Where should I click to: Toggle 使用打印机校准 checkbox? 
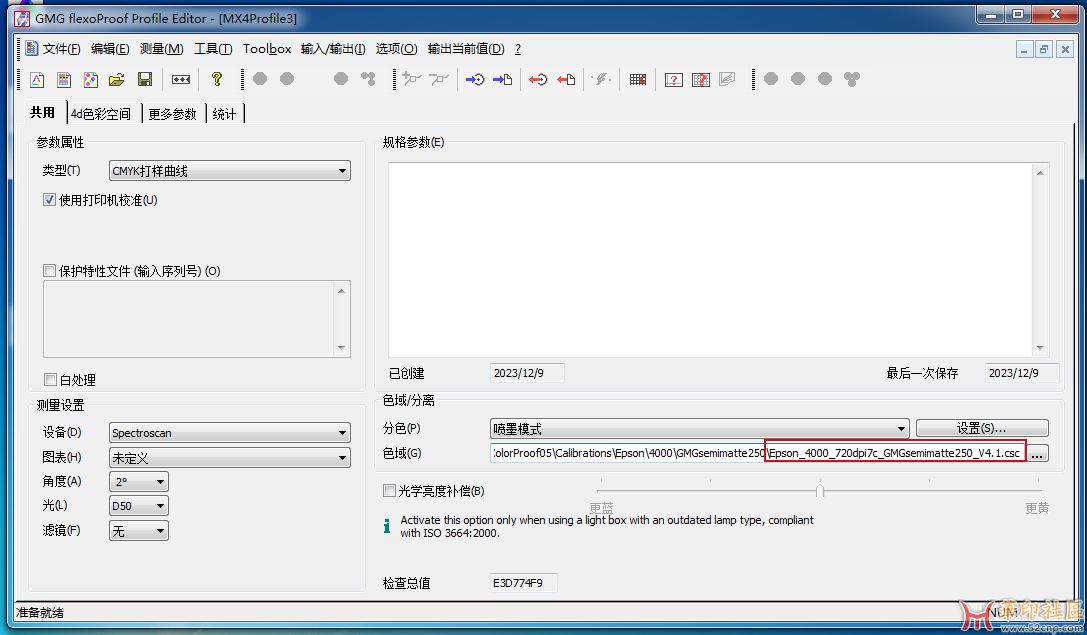(49, 200)
